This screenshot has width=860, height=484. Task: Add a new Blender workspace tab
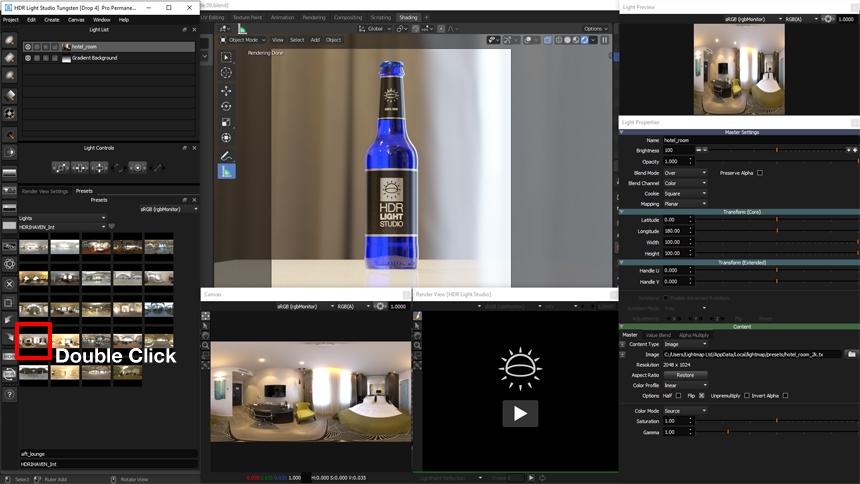coord(426,18)
